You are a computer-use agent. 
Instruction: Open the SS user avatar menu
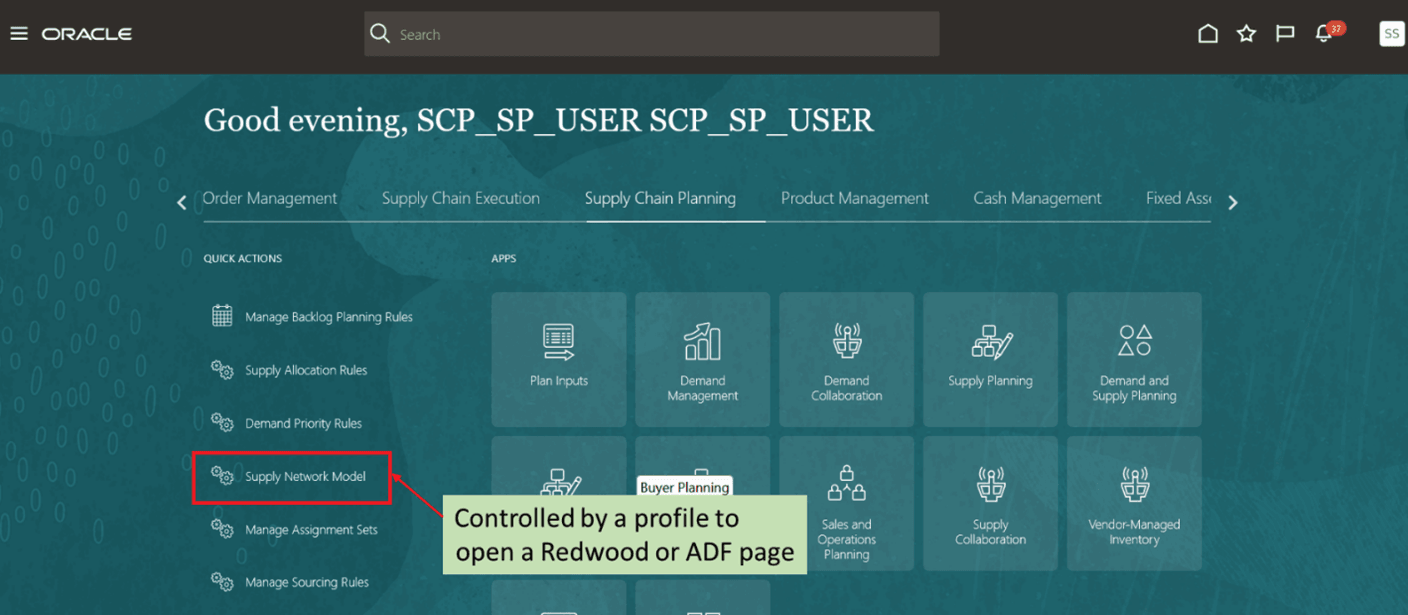1391,33
